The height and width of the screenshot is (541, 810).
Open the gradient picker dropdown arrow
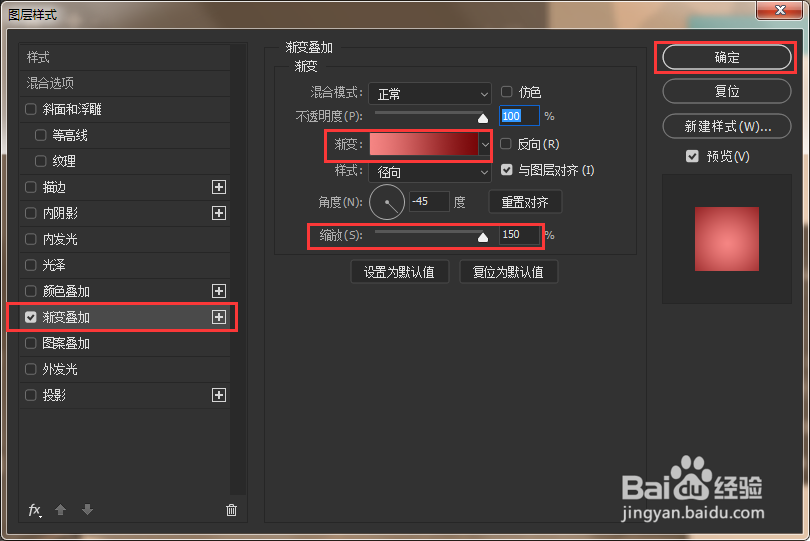click(x=485, y=145)
